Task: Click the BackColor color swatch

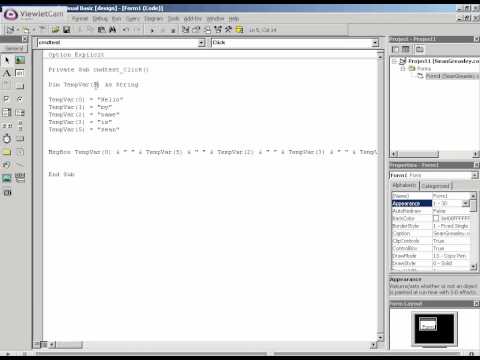Action: (436, 218)
